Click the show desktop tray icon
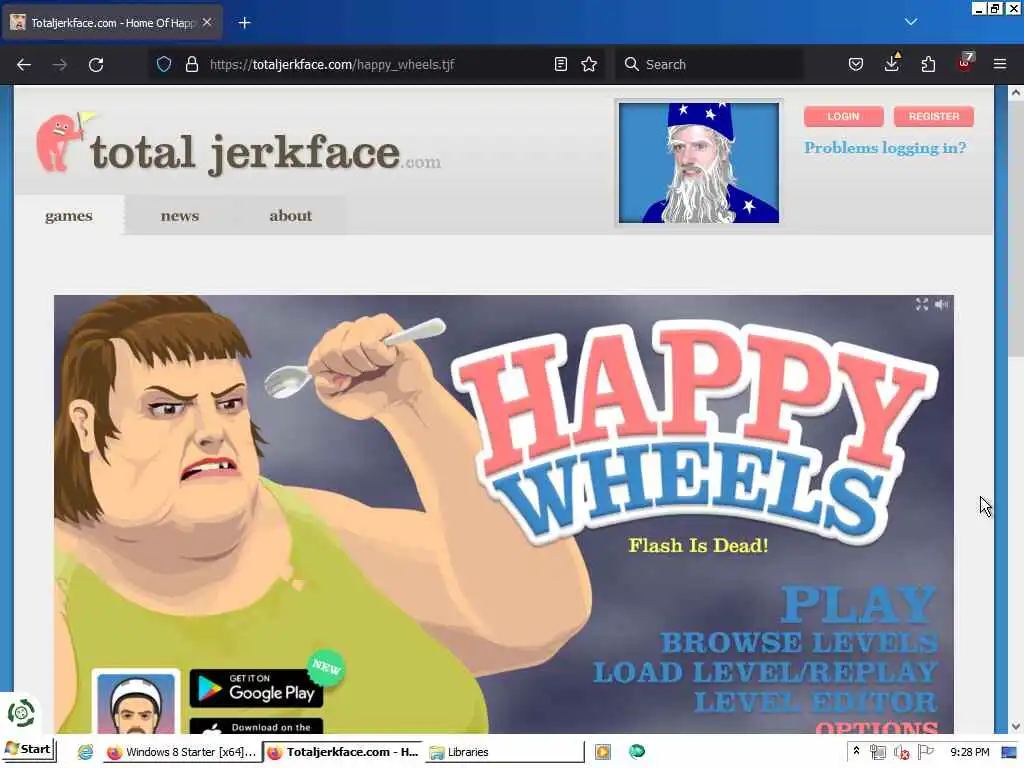1024x768 pixels. (1009, 752)
